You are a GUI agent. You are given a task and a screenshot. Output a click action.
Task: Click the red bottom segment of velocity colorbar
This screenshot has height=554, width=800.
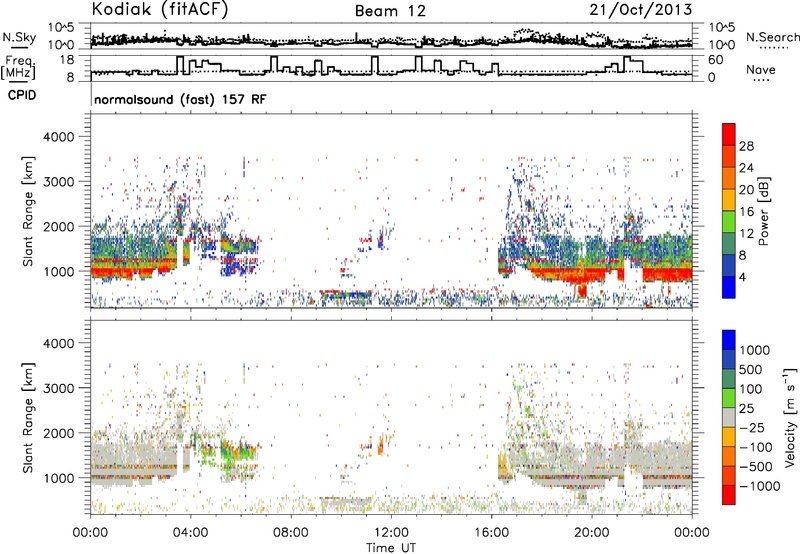pyautogui.click(x=729, y=495)
